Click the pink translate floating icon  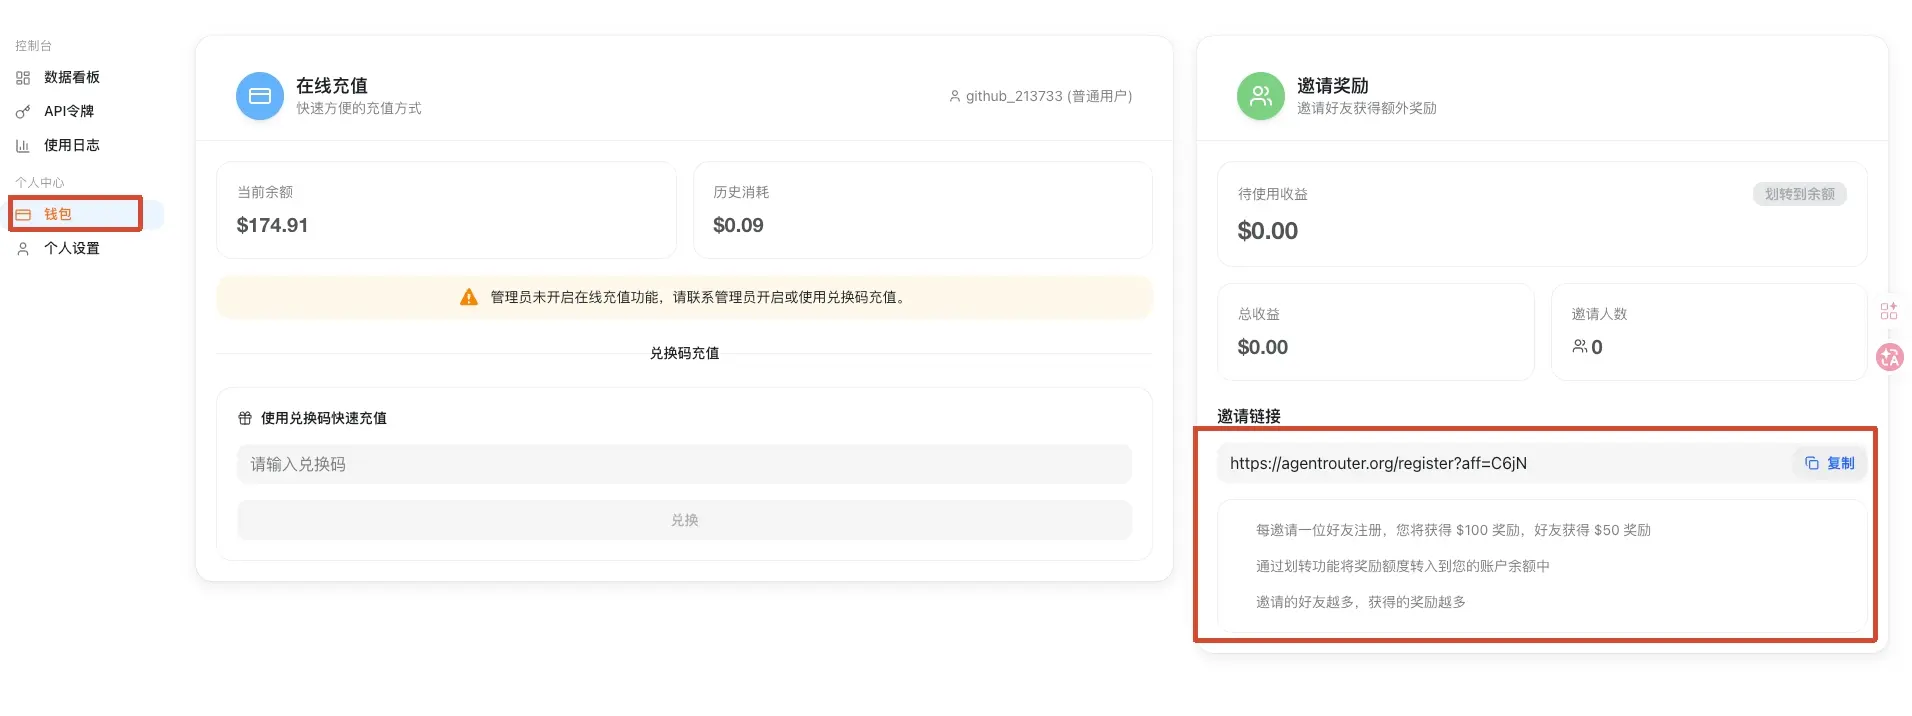click(x=1890, y=357)
